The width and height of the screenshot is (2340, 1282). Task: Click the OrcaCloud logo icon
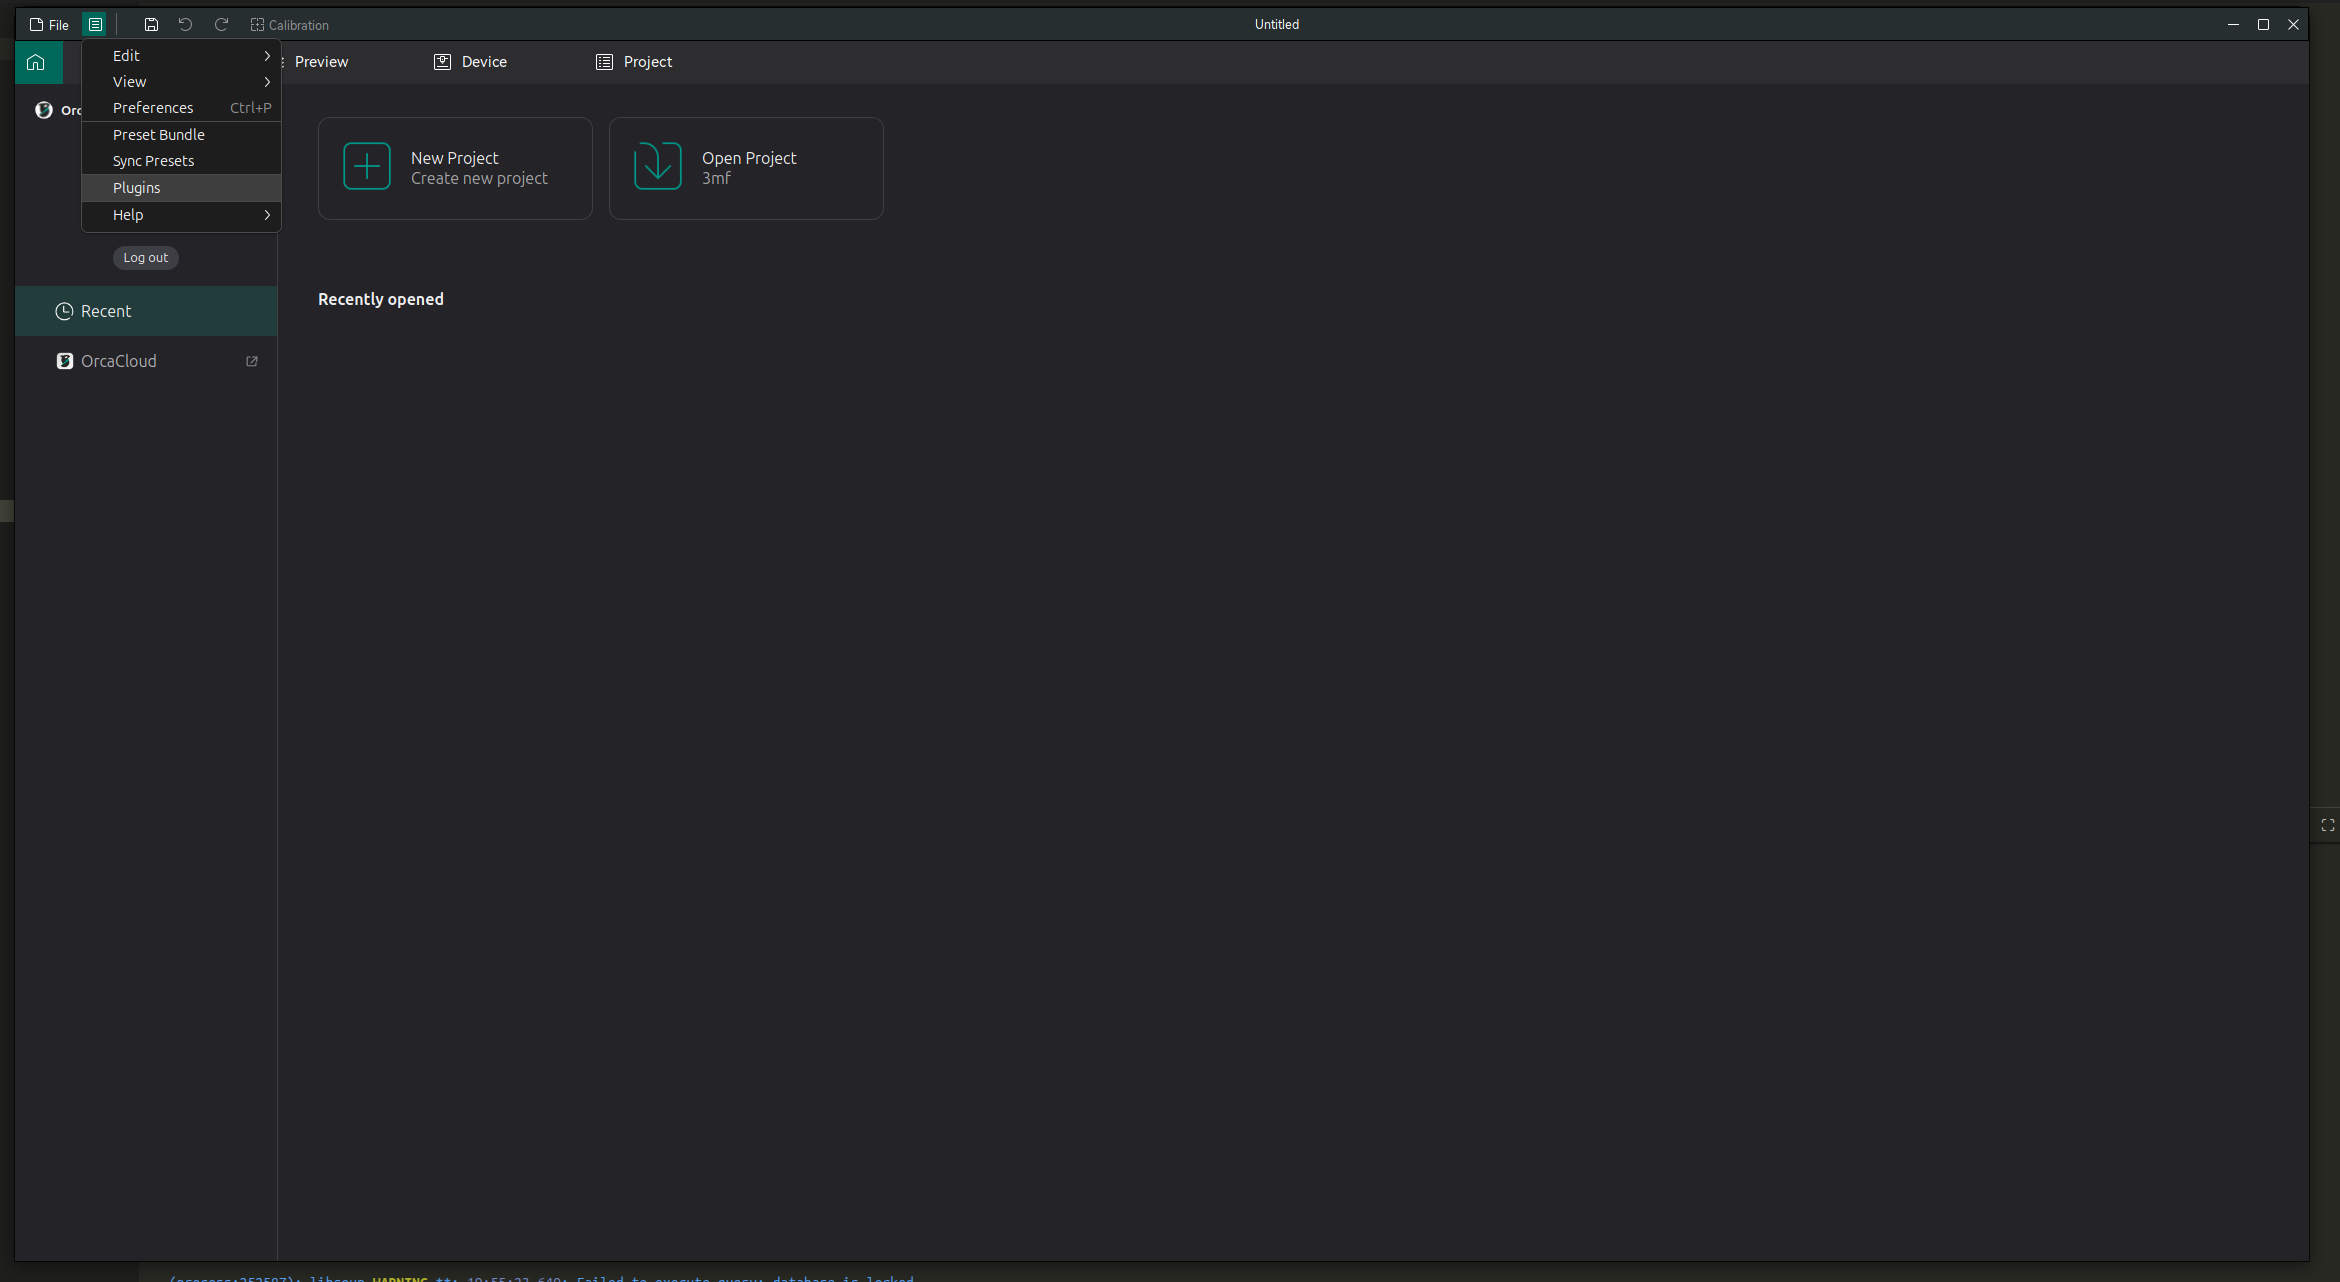click(65, 361)
